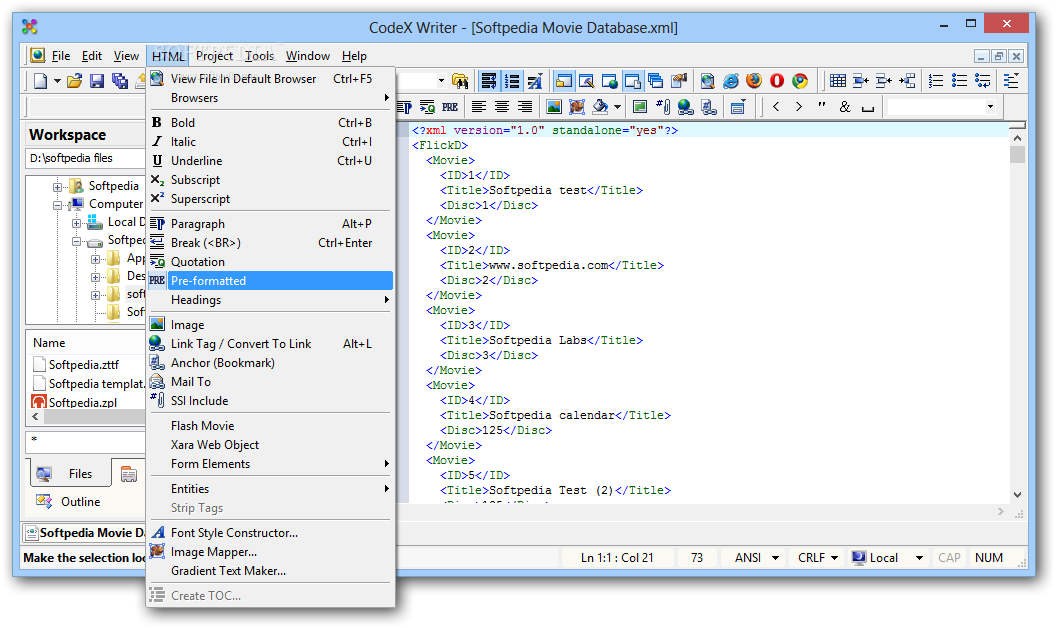The width and height of the screenshot is (1056, 628).
Task: Select View File In Default Browser
Action: coord(270,79)
